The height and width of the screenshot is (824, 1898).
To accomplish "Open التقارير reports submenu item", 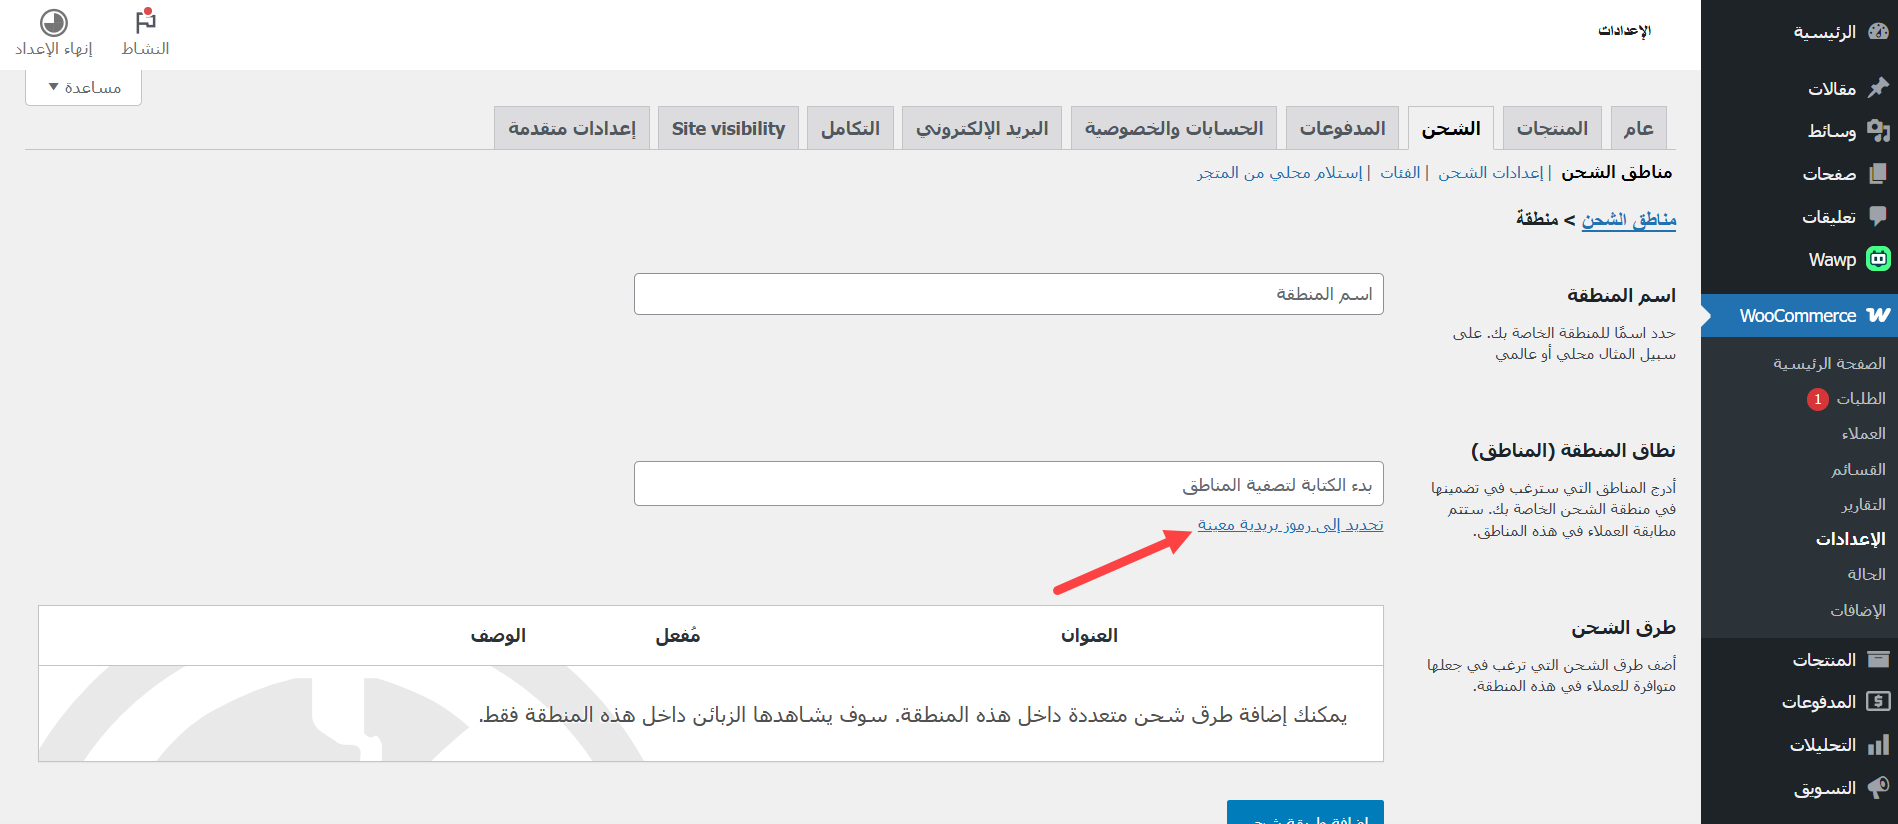I will pyautogui.click(x=1864, y=504).
